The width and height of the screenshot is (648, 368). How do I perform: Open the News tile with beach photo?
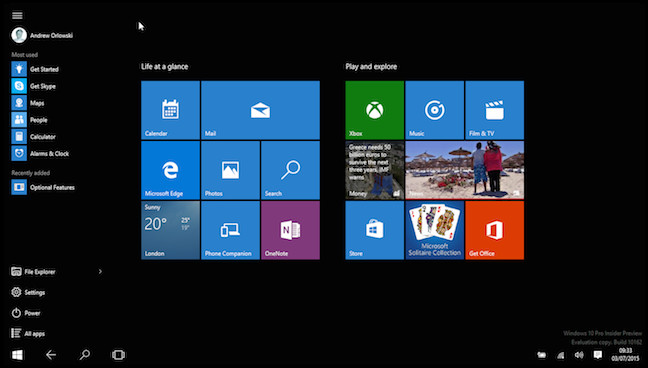465,170
